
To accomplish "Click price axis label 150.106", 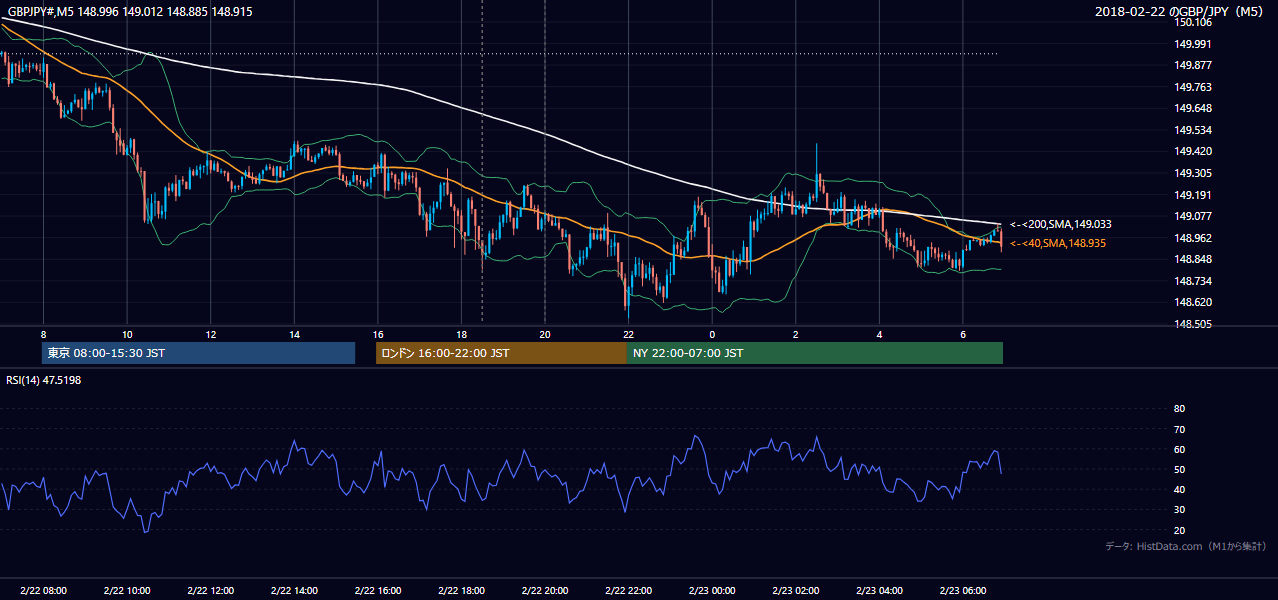I will coord(1194,22).
